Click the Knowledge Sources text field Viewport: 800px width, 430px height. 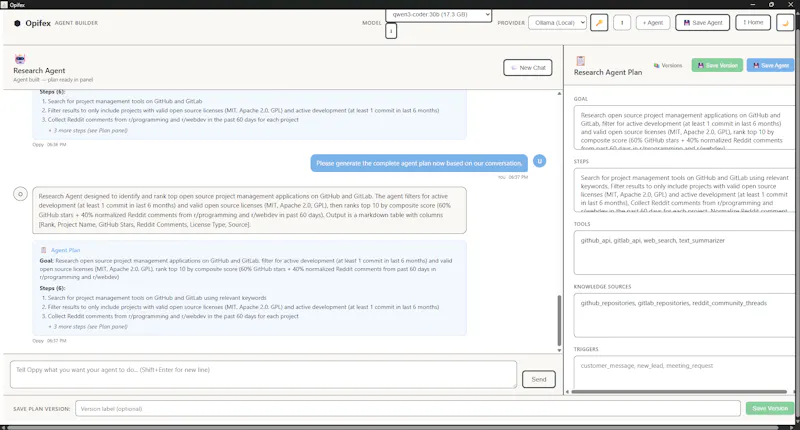pyautogui.click(x=684, y=315)
